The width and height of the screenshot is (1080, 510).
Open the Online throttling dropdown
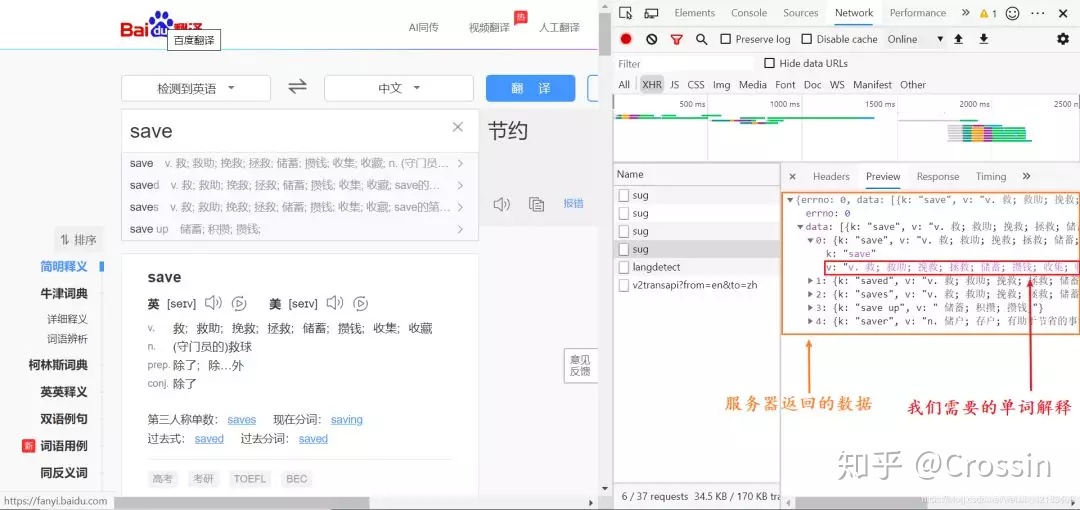click(914, 39)
